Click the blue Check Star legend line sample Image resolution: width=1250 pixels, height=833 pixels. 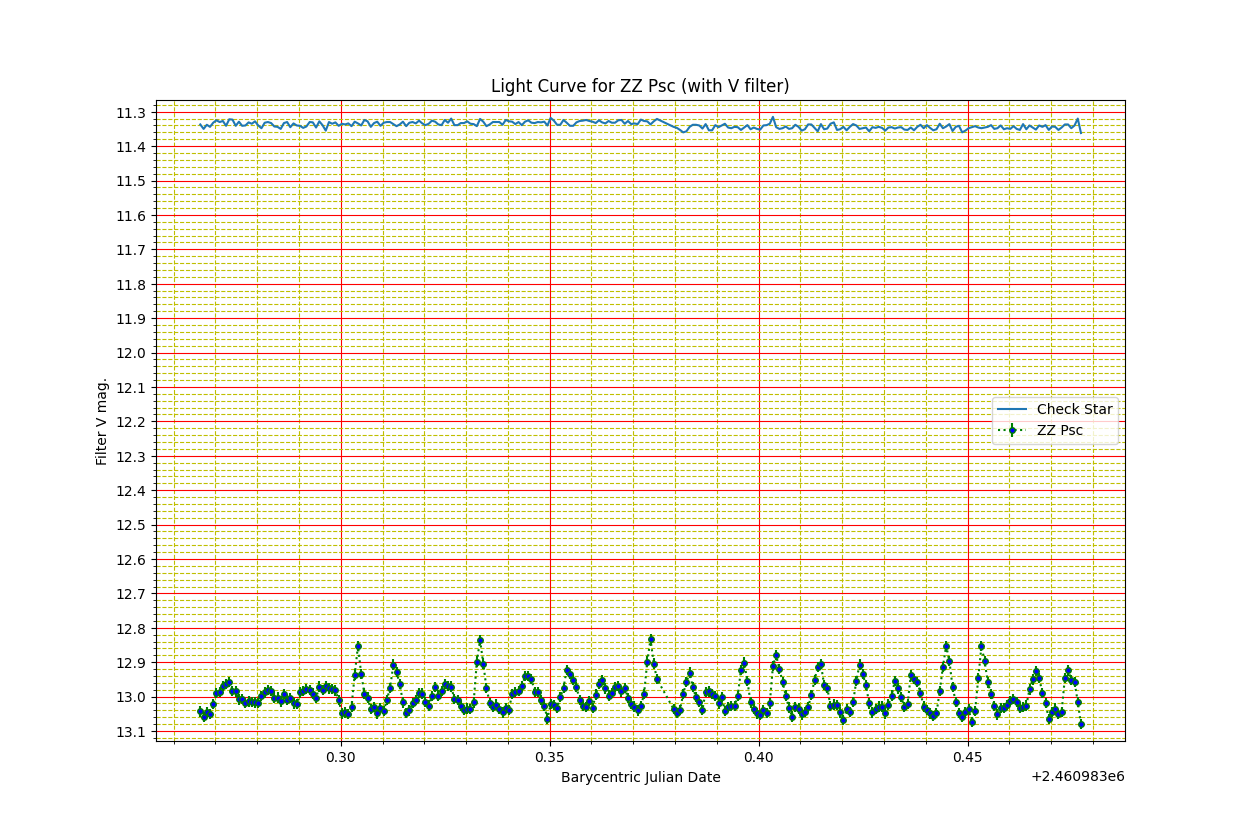click(1013, 409)
